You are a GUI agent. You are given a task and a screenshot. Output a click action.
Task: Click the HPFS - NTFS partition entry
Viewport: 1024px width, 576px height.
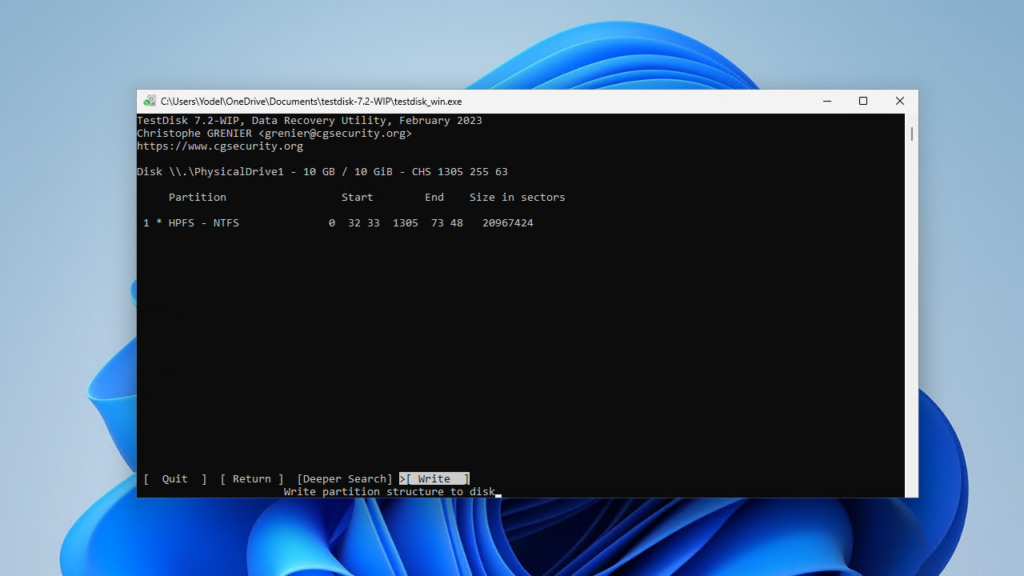(x=205, y=222)
